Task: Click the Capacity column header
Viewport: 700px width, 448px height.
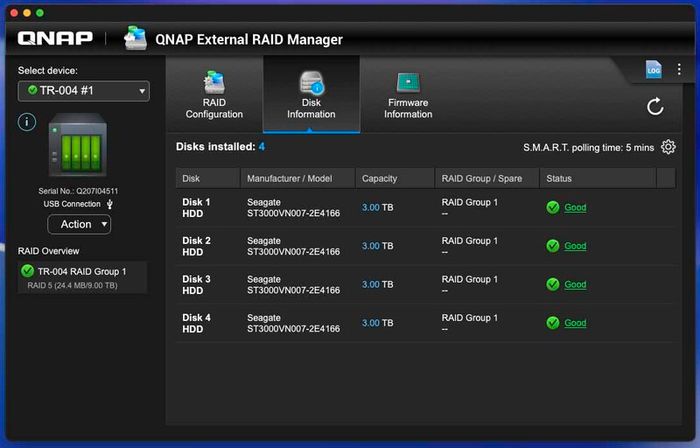Action: tap(395, 178)
